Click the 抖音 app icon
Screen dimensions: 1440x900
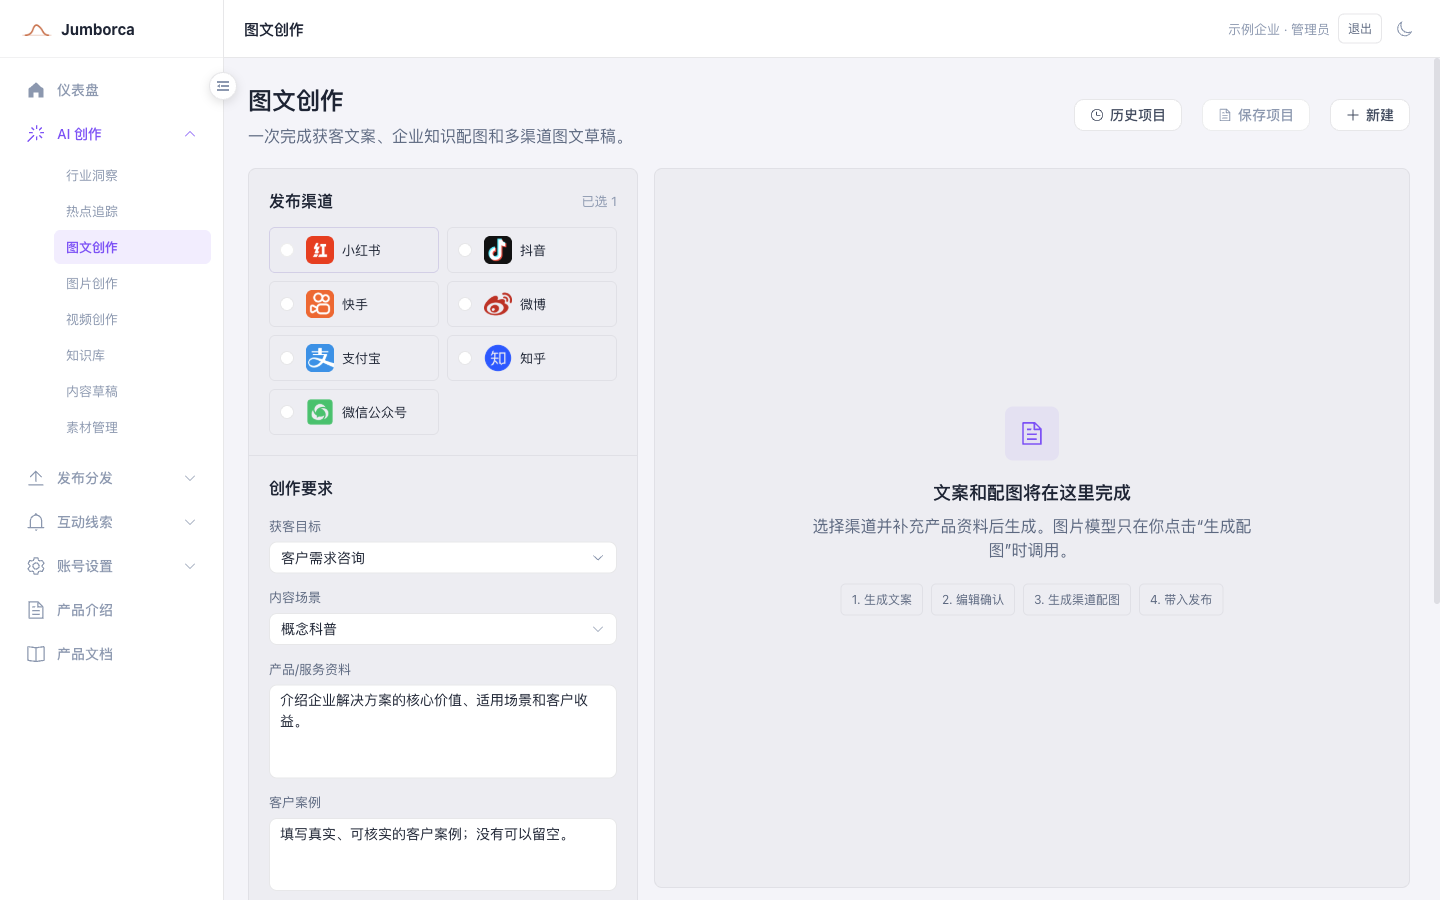pos(498,250)
